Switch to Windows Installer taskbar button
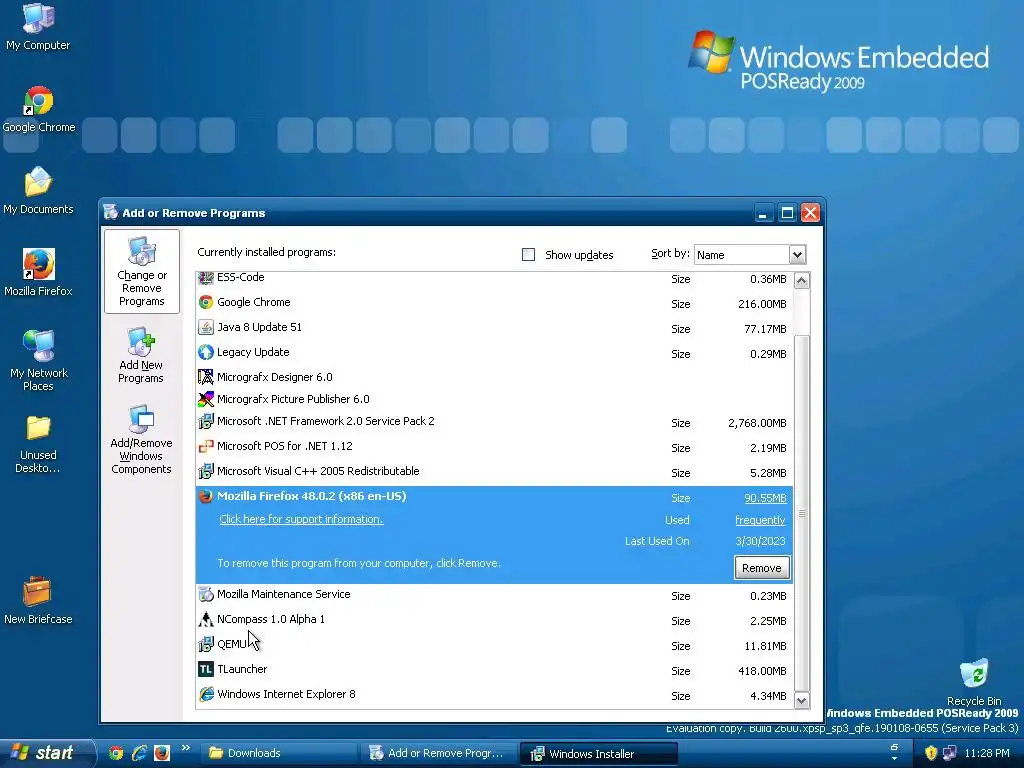Viewport: 1024px width, 768px height. [x=599, y=754]
